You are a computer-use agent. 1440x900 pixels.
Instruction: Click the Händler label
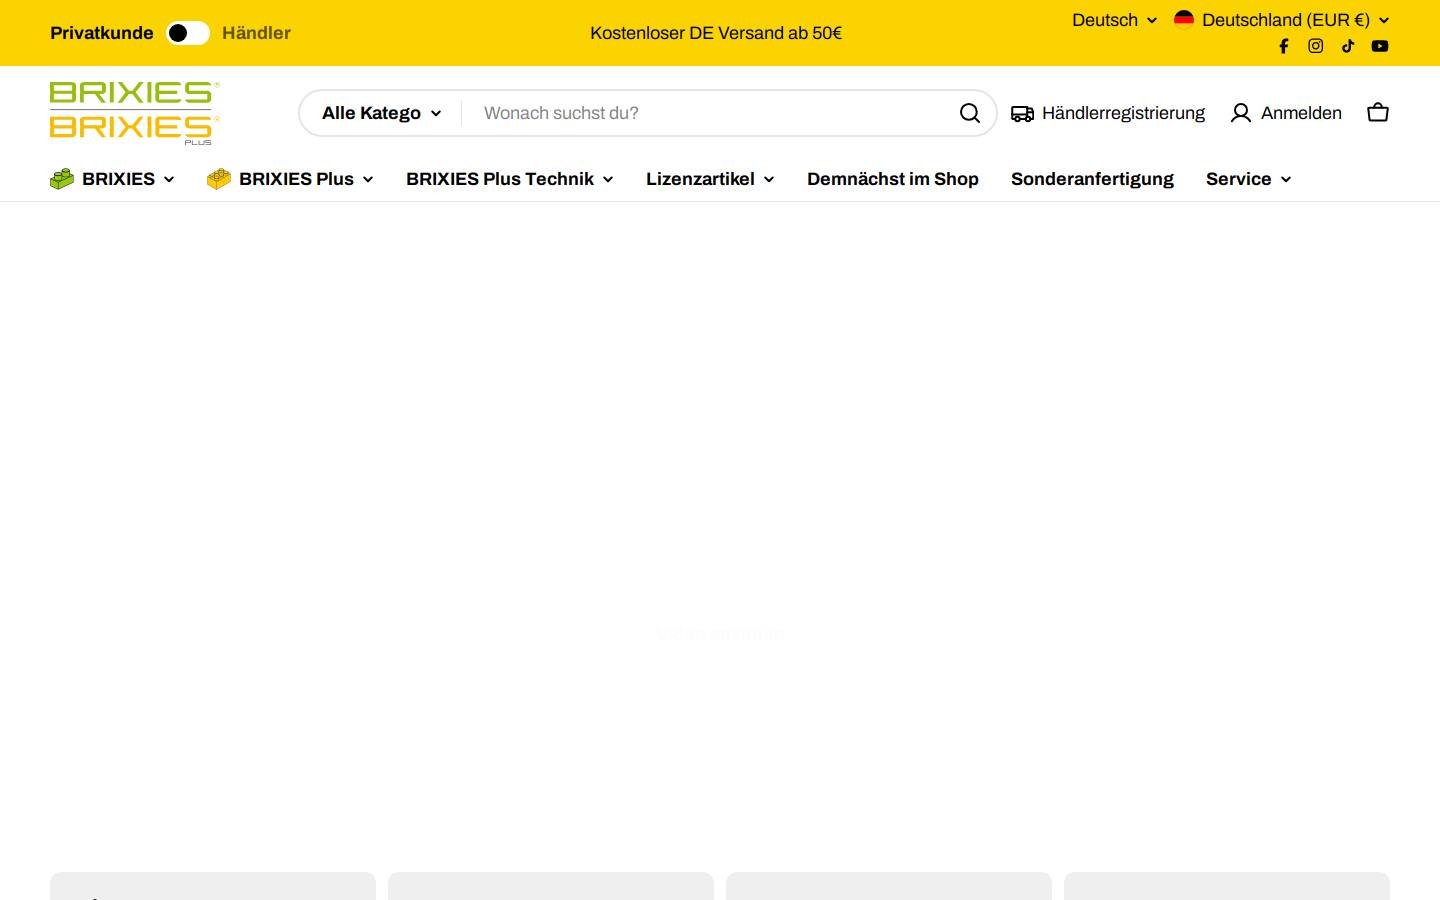pos(256,33)
